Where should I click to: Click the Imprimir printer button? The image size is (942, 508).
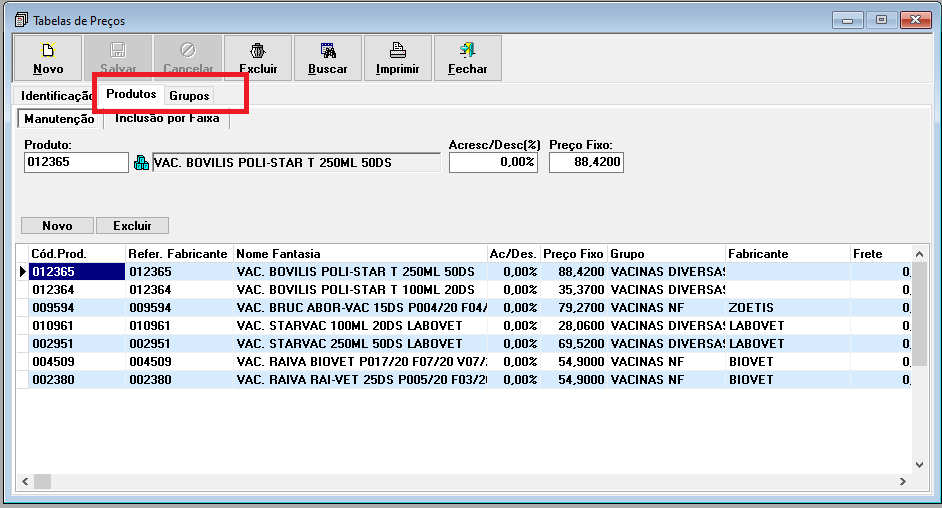coord(398,58)
